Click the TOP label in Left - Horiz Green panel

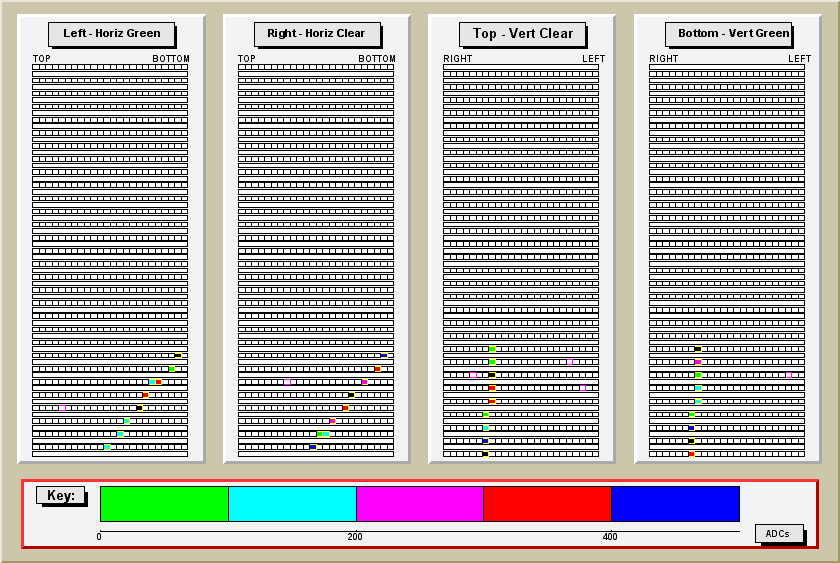(x=42, y=58)
